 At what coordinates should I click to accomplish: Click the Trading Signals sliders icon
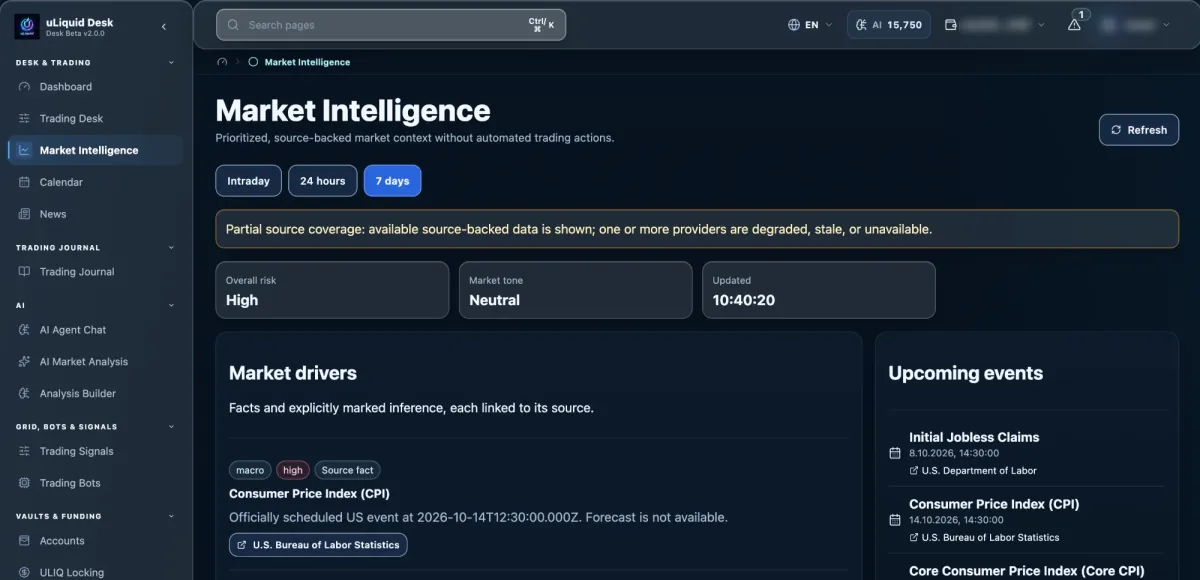click(25, 451)
